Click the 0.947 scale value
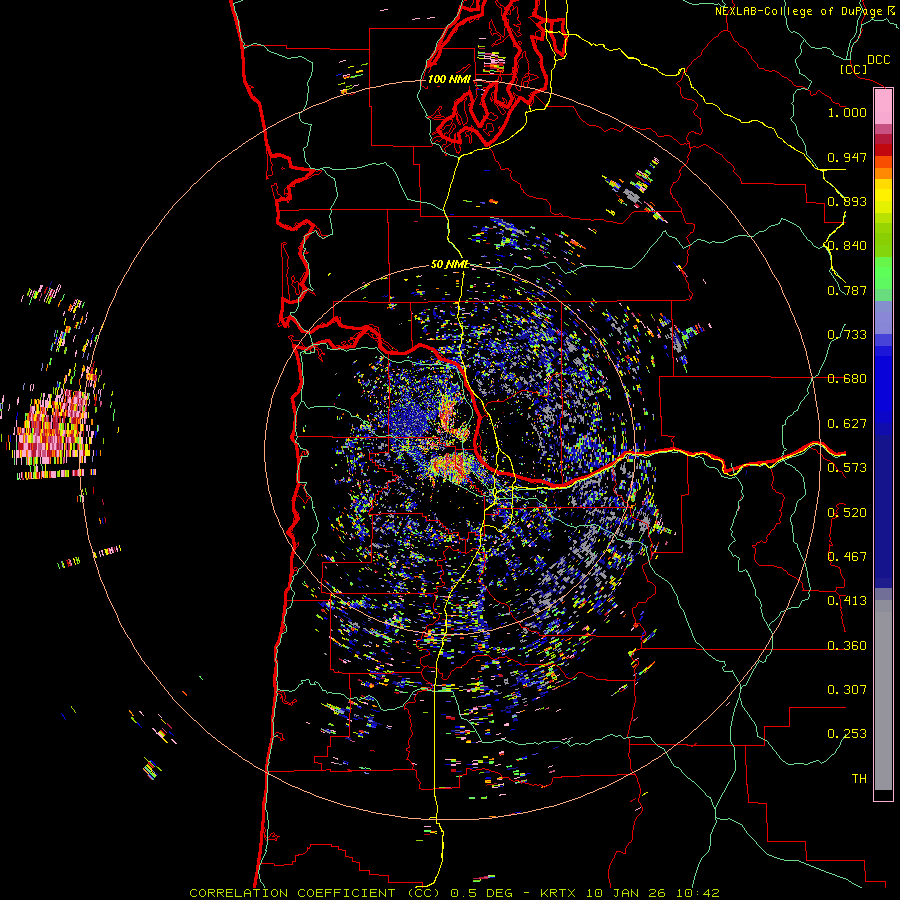 coord(847,157)
